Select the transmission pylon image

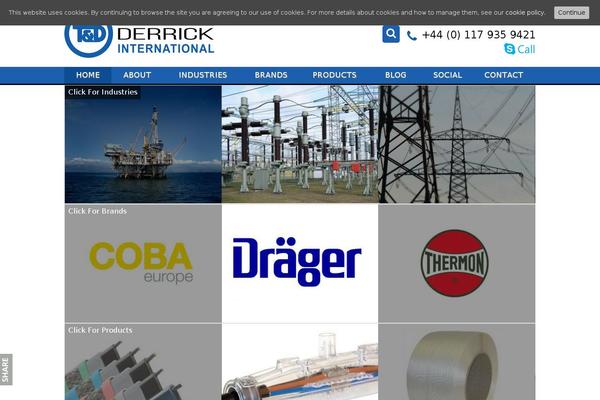[457, 144]
